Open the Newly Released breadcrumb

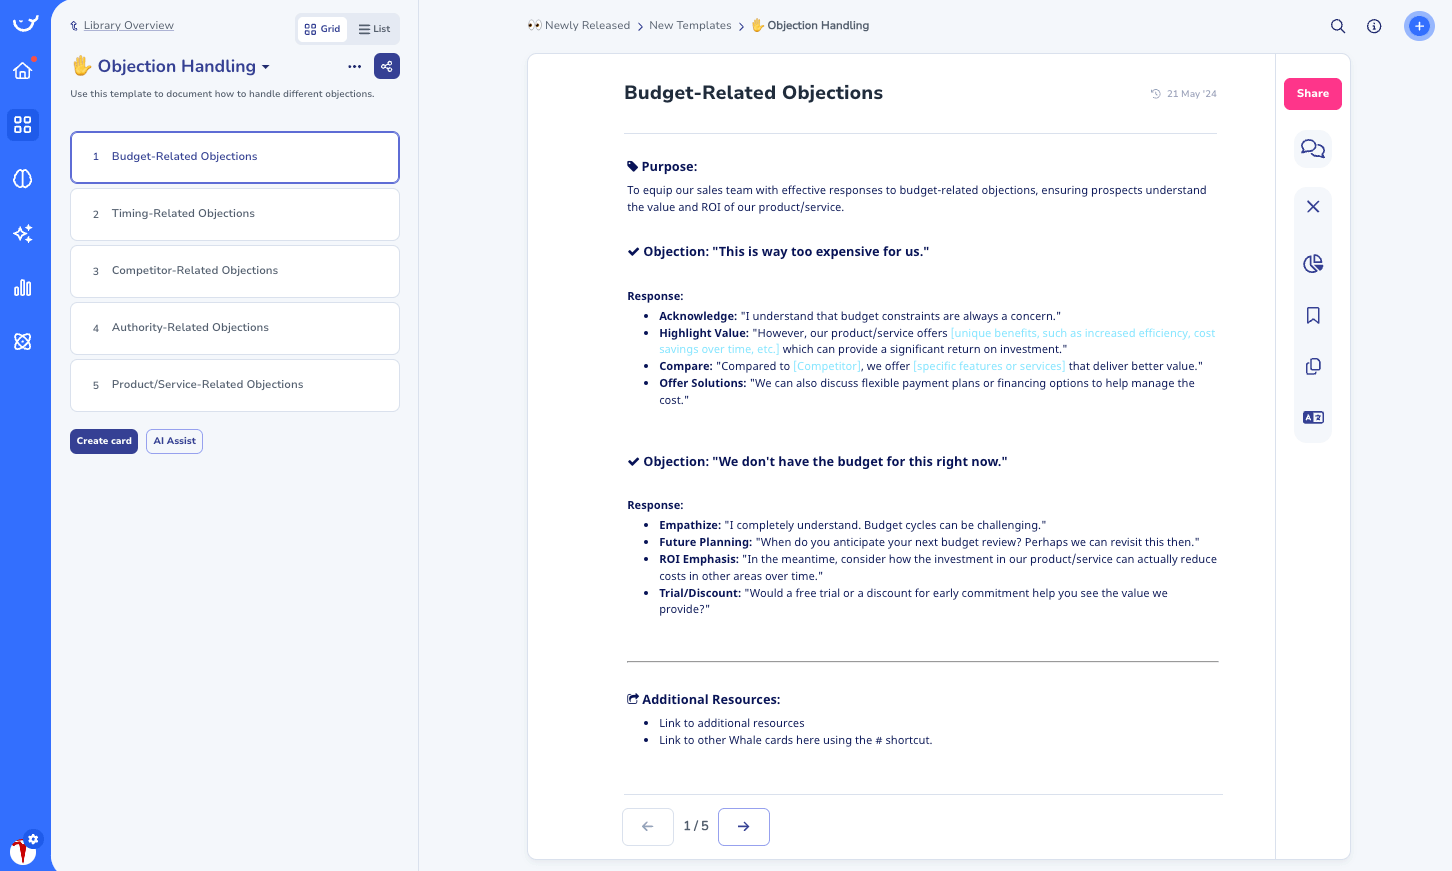click(586, 25)
